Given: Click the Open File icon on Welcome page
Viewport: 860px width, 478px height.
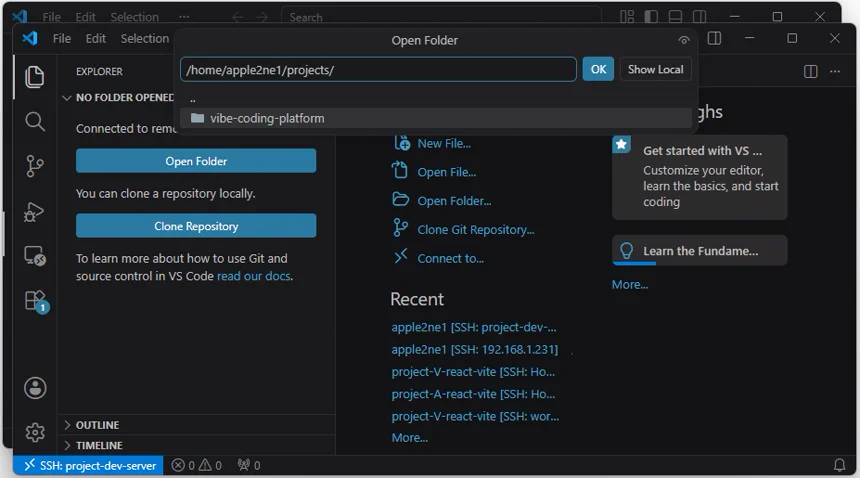Looking at the screenshot, I should 400,171.
